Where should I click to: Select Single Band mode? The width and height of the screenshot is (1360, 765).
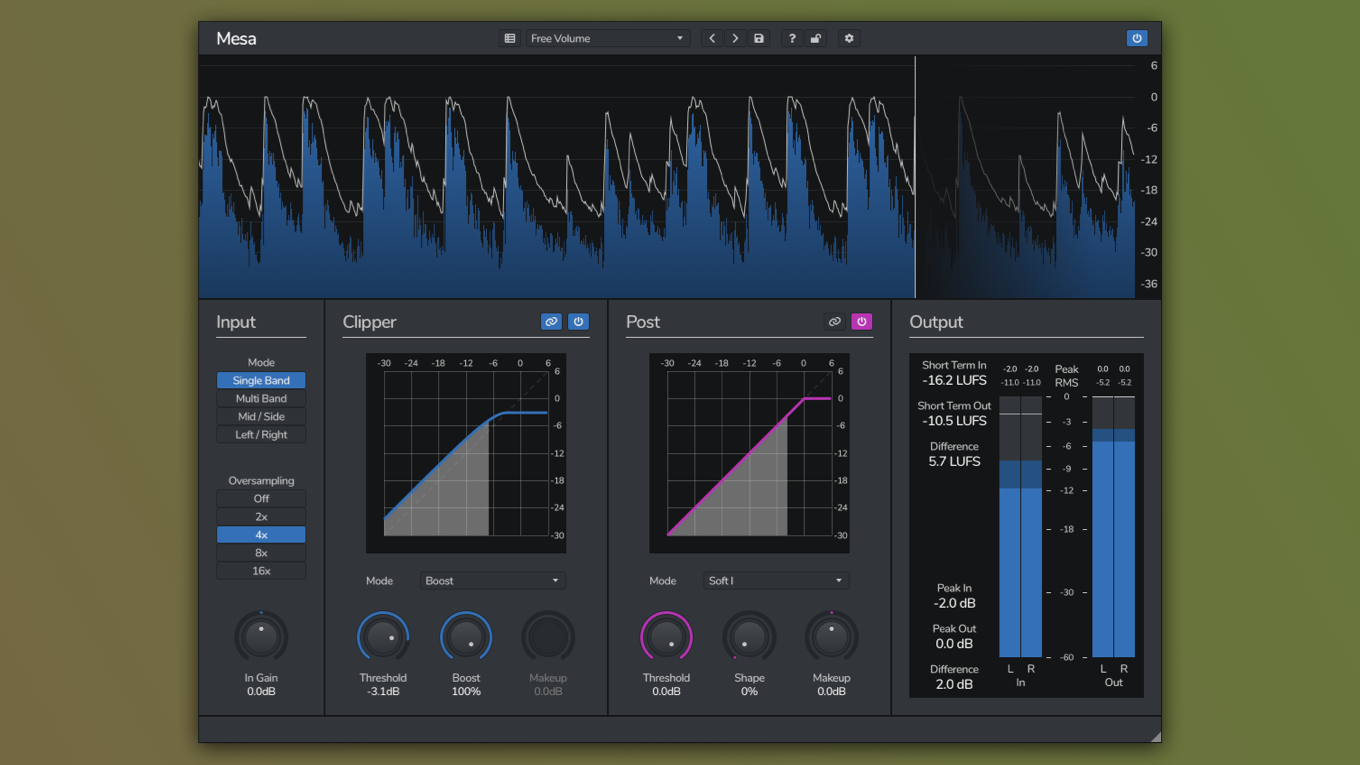[x=261, y=381]
